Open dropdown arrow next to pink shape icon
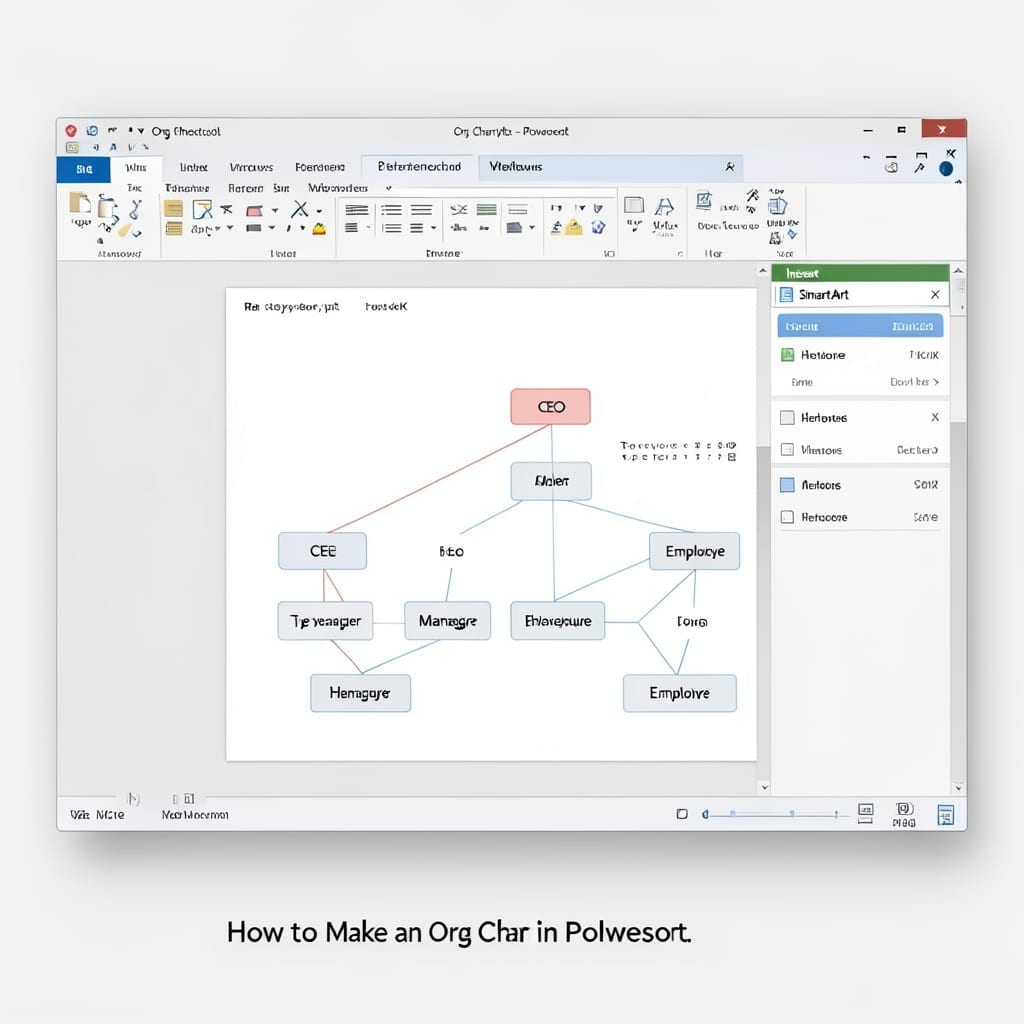The image size is (1024, 1024). [x=275, y=210]
